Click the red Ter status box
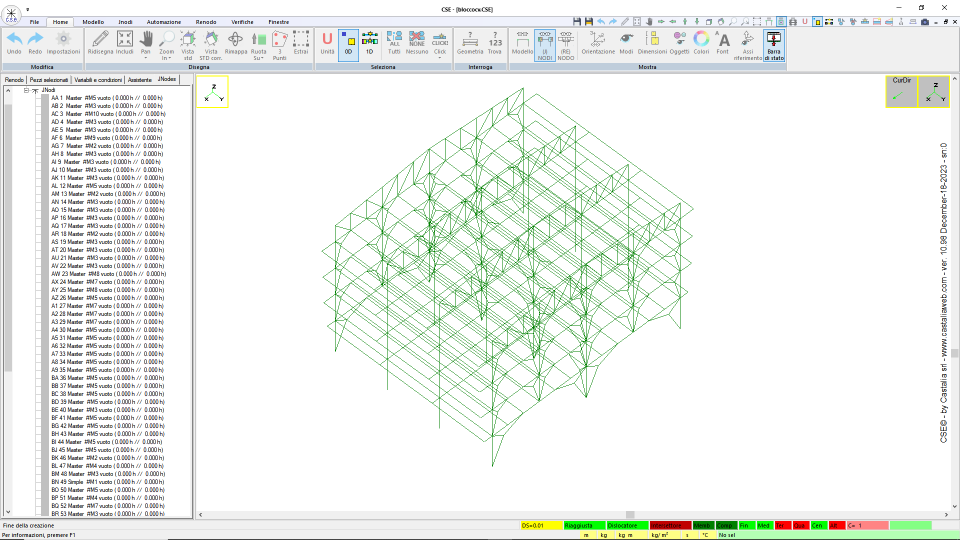Viewport: 960px width, 540px height. (x=782, y=525)
